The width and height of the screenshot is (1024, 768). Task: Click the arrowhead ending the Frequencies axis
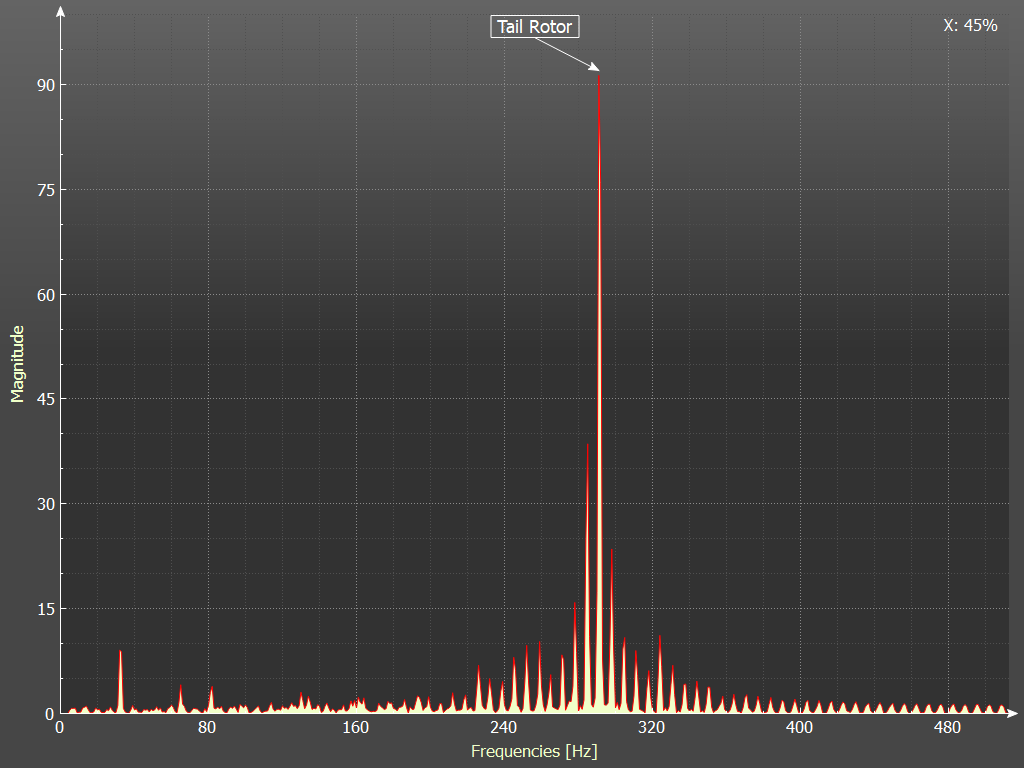[x=1011, y=714]
